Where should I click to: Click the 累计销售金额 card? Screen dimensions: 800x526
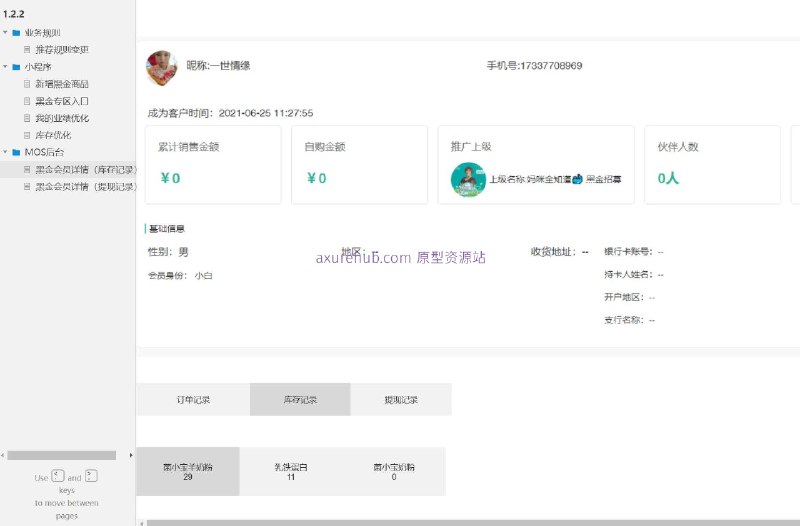[x=213, y=165]
